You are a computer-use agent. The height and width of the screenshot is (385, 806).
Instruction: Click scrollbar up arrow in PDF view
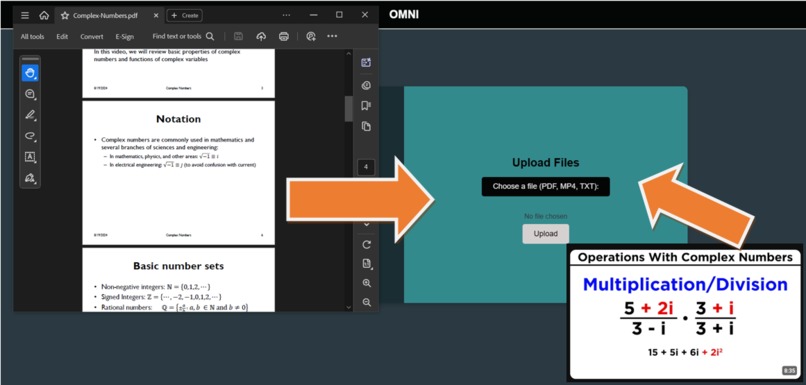point(349,53)
